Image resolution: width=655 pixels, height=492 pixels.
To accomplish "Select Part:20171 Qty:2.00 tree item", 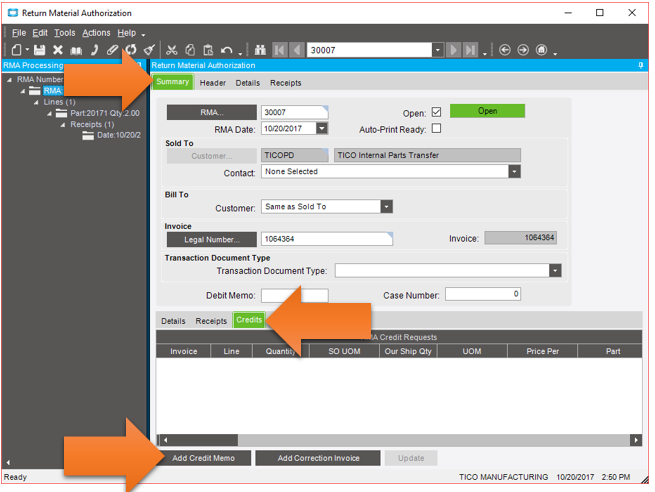I will 105,113.
